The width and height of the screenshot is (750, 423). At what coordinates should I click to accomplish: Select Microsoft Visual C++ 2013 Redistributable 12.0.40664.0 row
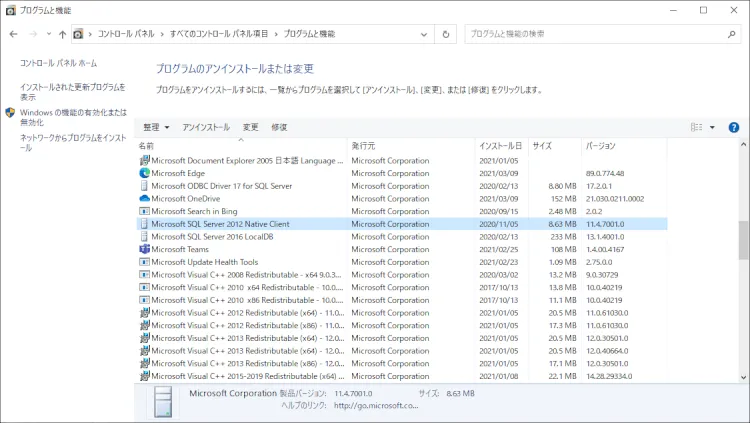[x=402, y=351]
